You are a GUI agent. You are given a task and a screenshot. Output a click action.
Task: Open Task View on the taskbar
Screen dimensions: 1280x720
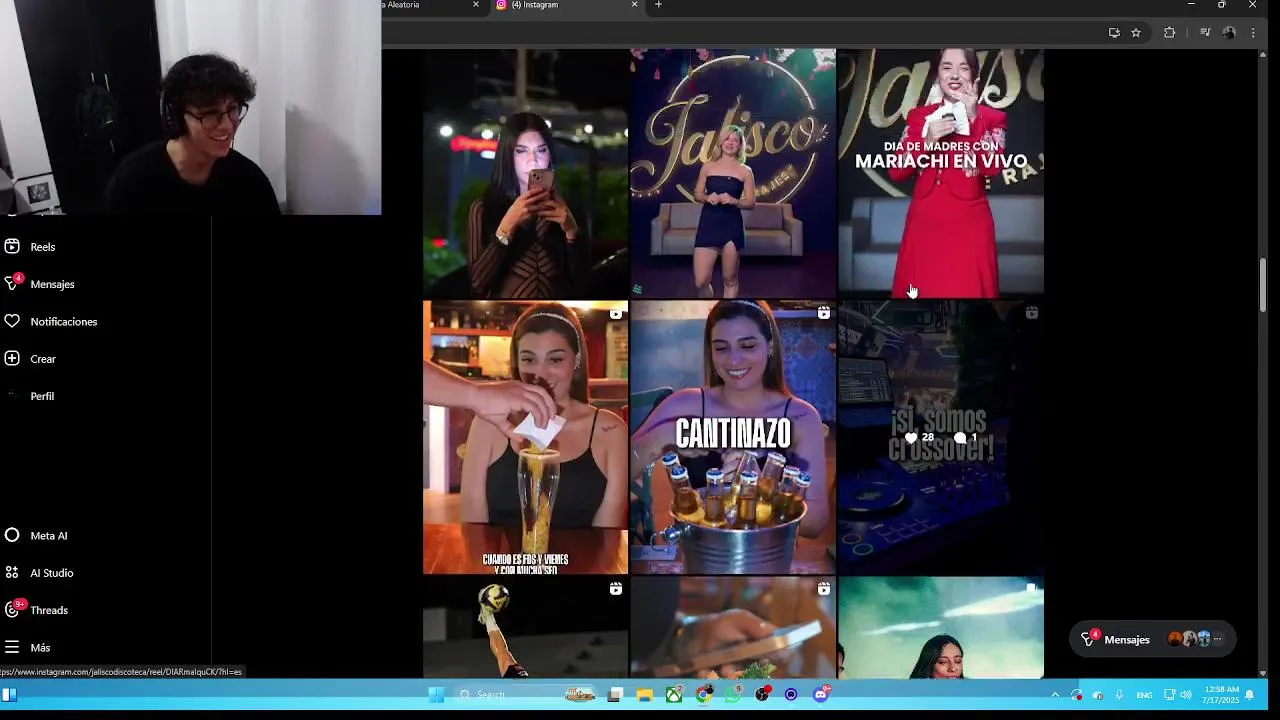point(616,694)
